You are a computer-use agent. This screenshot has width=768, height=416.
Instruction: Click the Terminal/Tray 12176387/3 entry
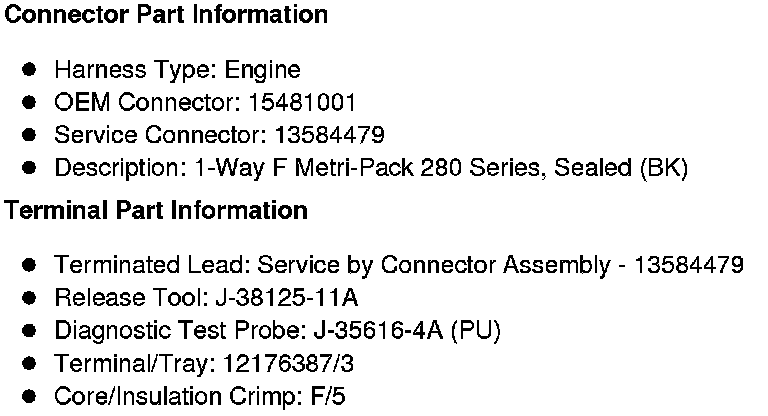[204, 364]
